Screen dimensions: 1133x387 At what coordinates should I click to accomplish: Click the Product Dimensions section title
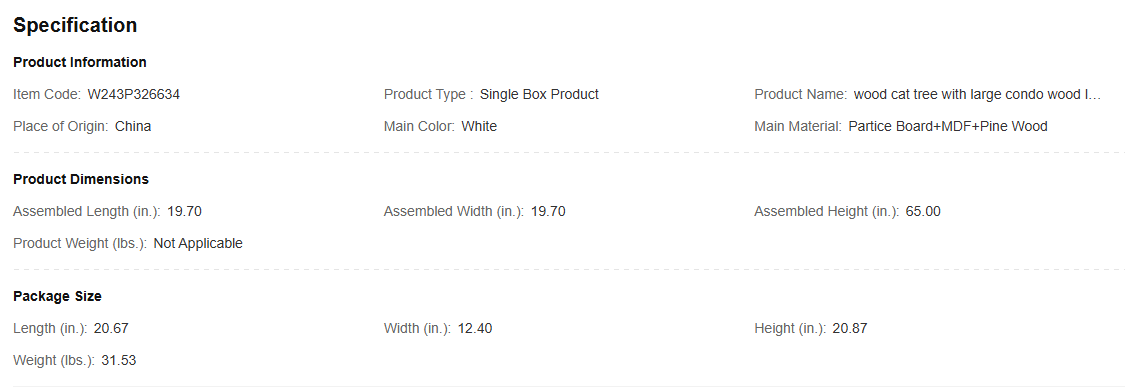click(81, 179)
